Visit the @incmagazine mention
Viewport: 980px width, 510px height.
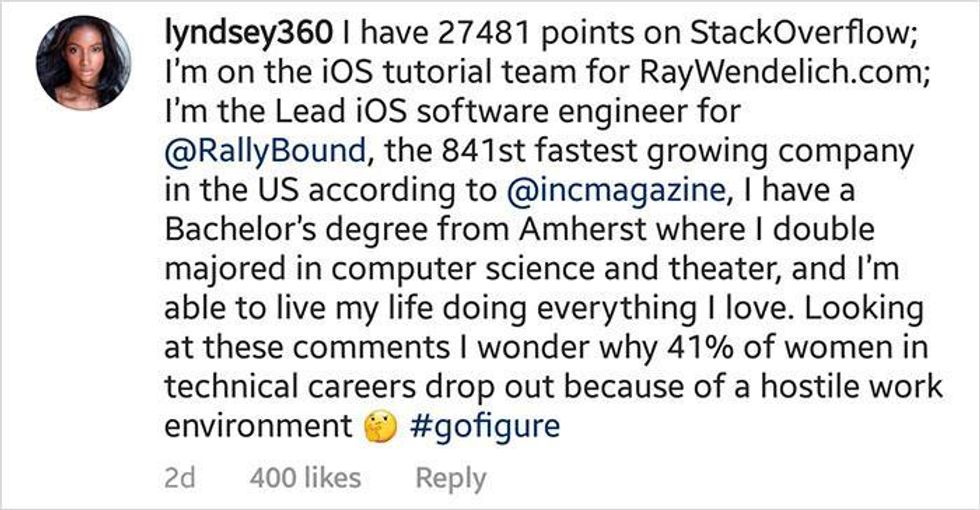[x=616, y=191]
